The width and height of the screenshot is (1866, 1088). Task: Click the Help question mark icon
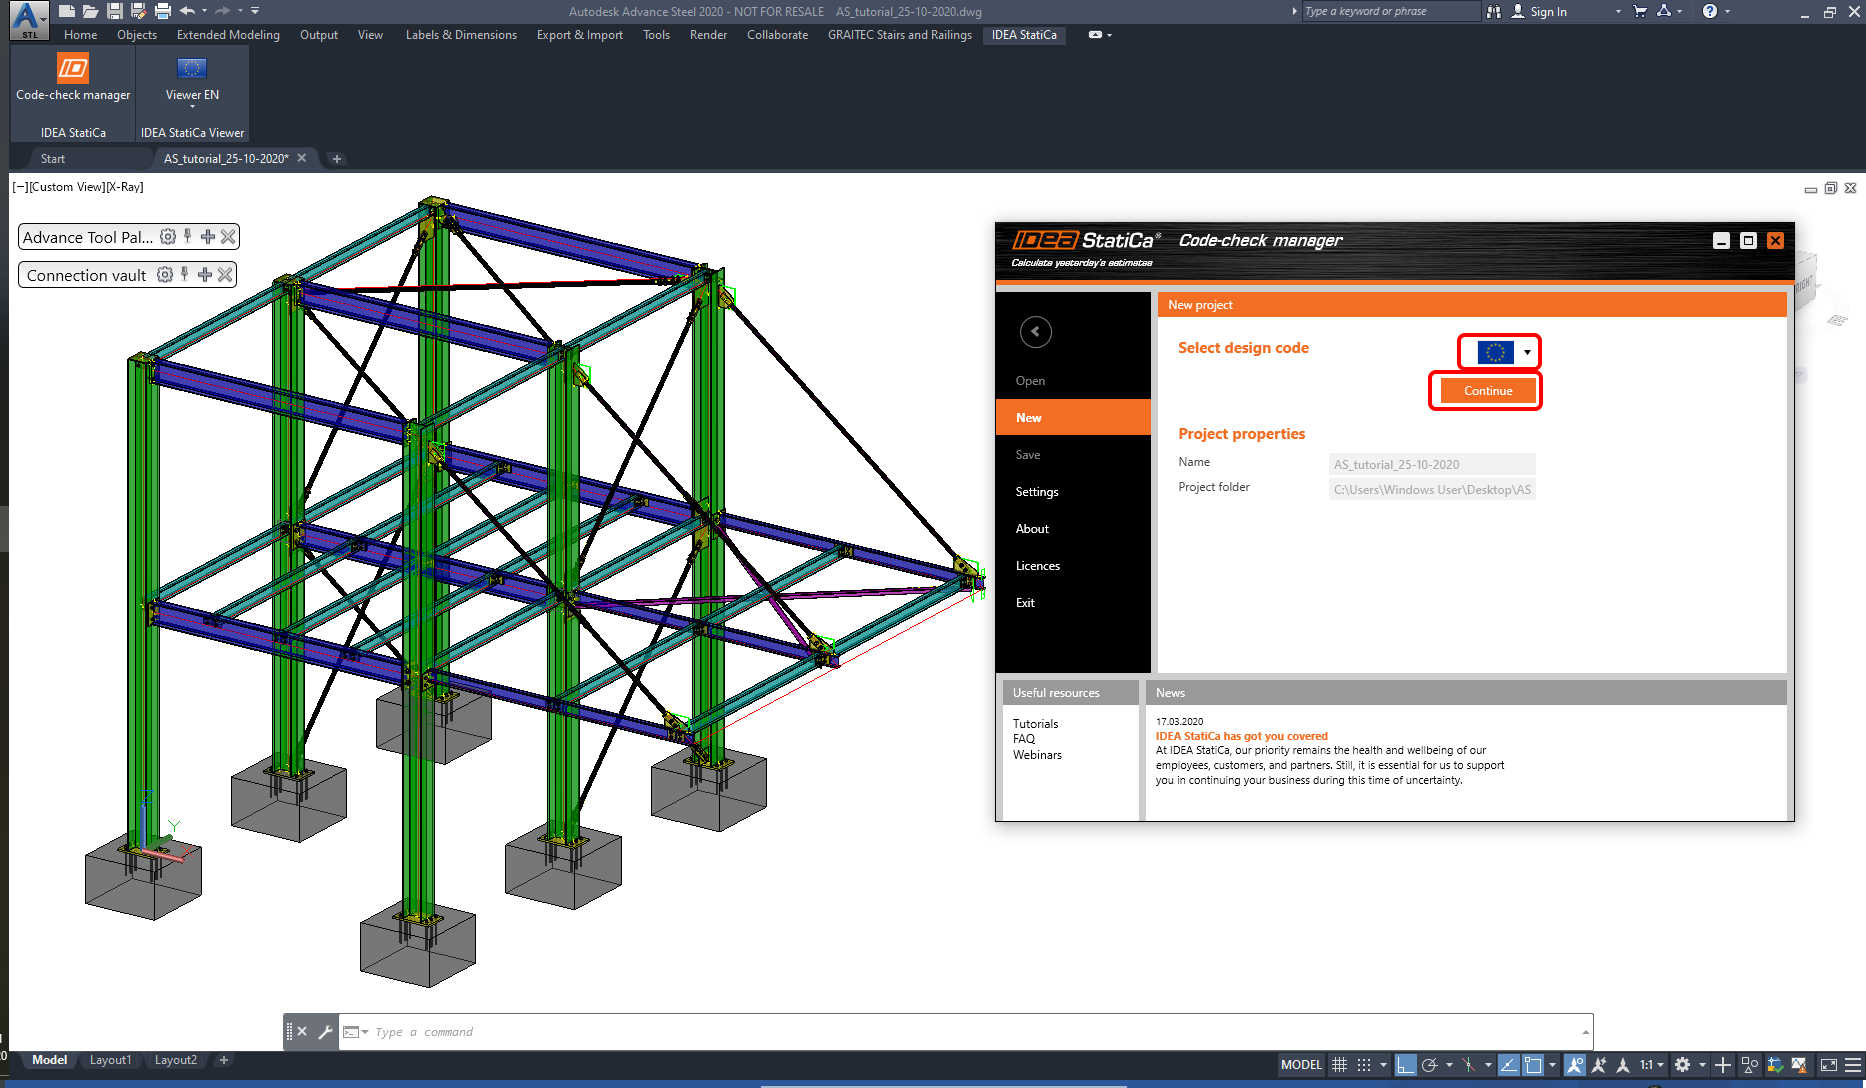tap(1710, 11)
